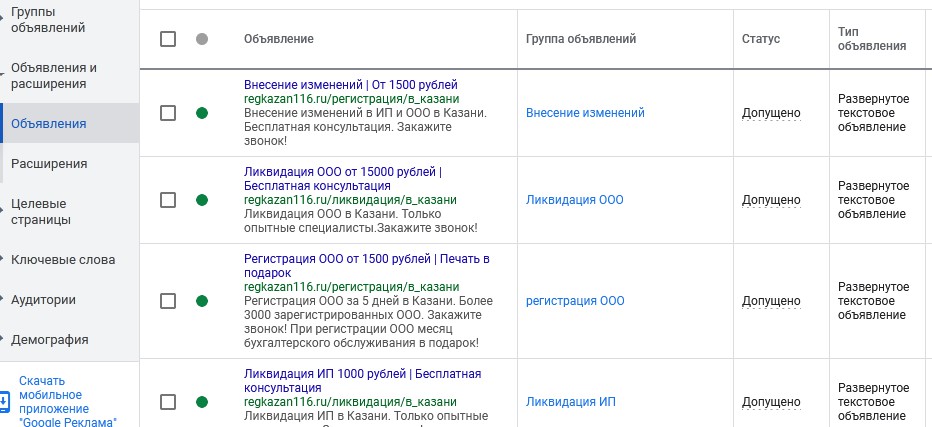The image size is (932, 427).
Task: Click the grey status dot column header
Action: [x=202, y=39]
